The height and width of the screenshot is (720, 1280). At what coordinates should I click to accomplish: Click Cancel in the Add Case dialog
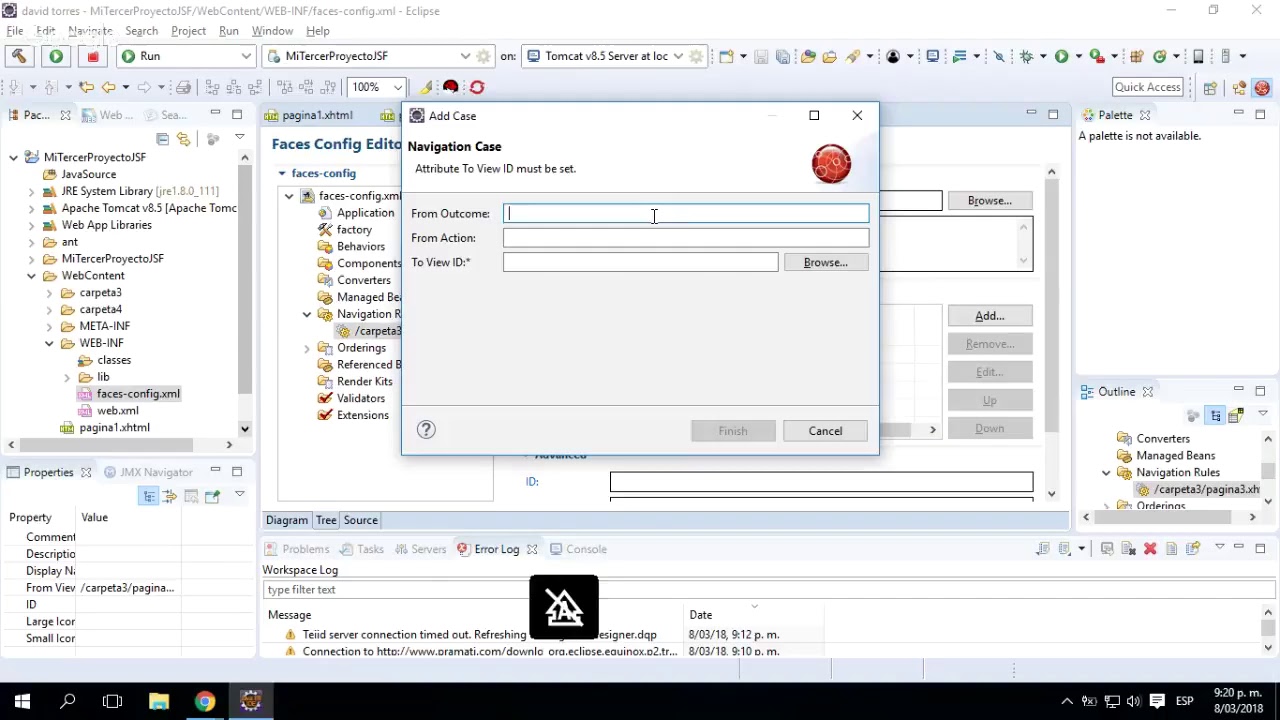coord(826,431)
